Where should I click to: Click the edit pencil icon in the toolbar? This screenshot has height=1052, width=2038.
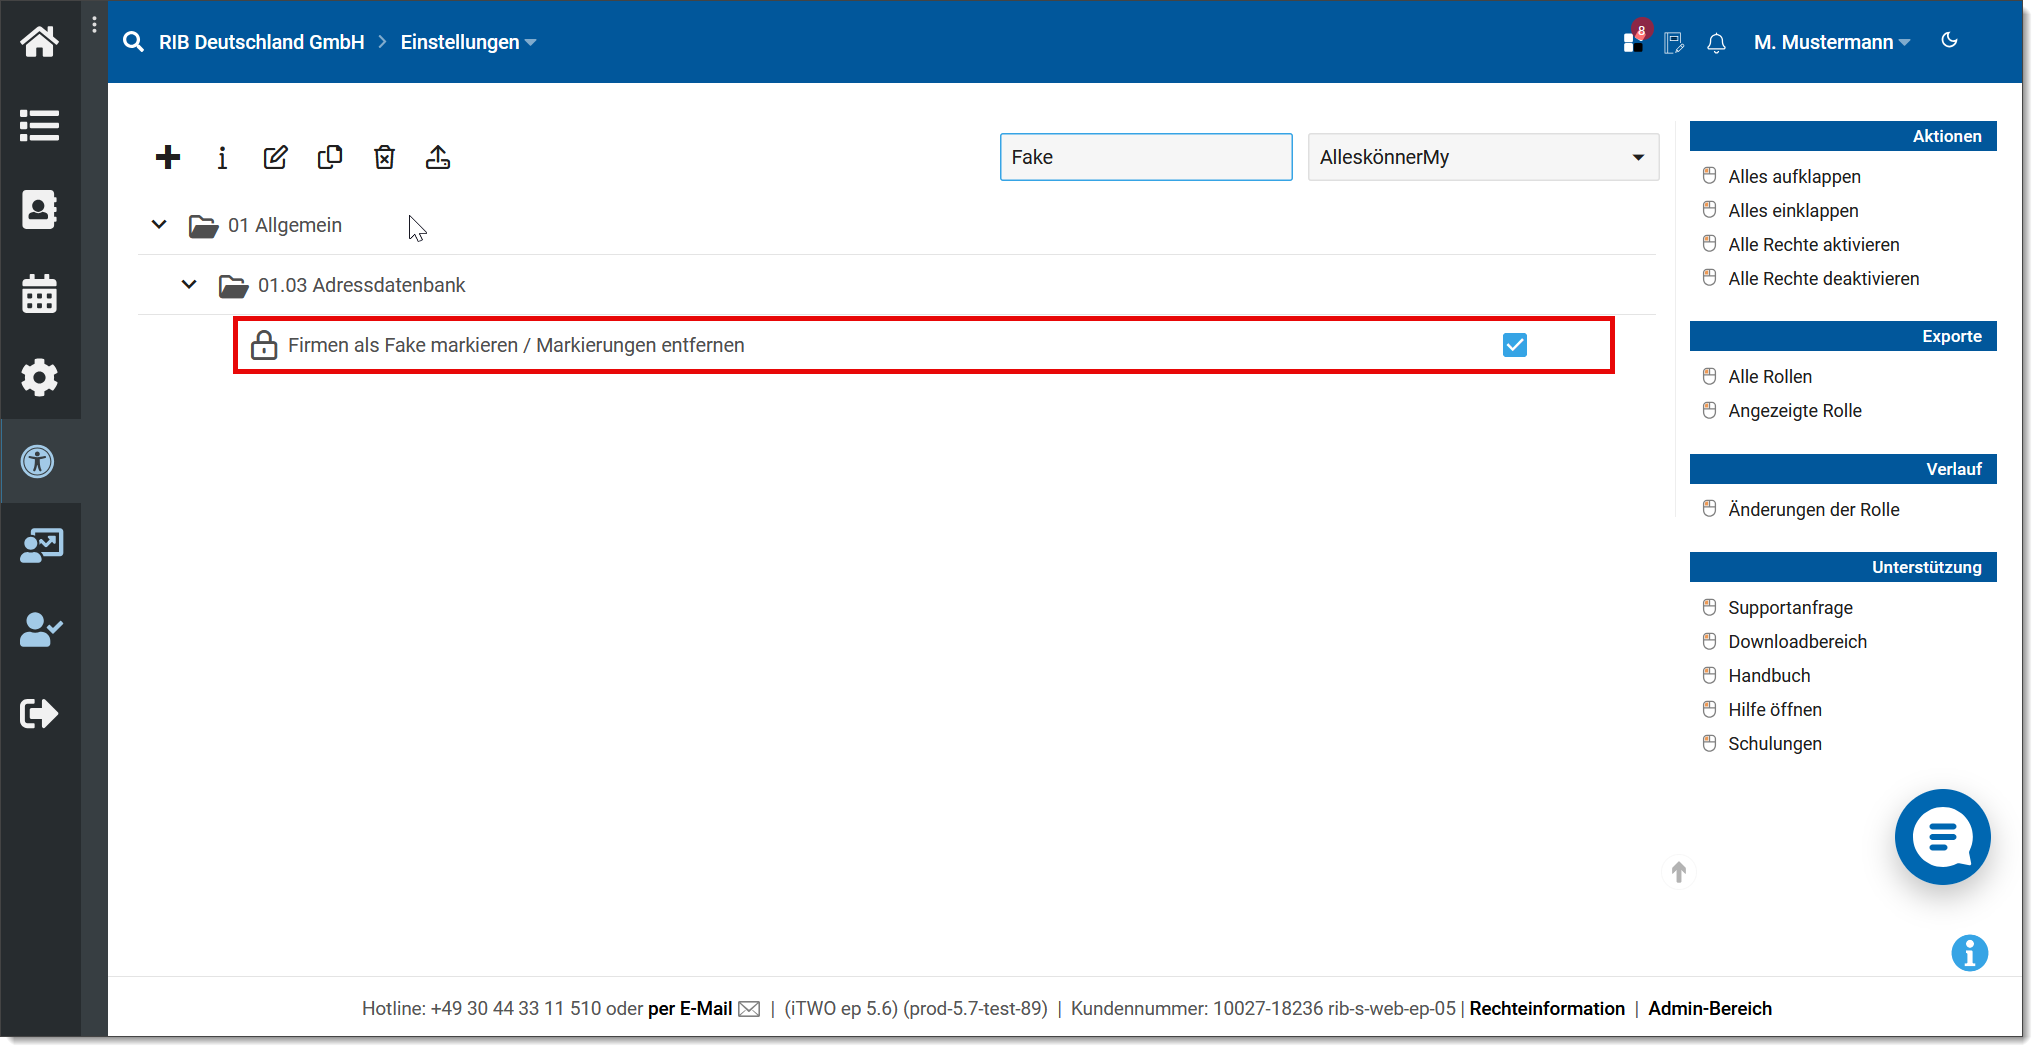click(276, 157)
